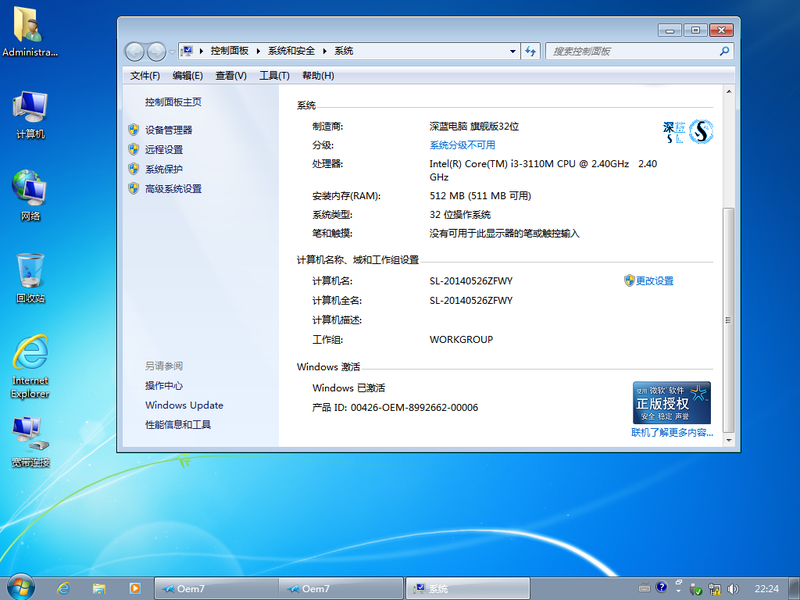Open 高级系统设置 from the left sidebar
The height and width of the screenshot is (600, 800).
[x=173, y=189]
